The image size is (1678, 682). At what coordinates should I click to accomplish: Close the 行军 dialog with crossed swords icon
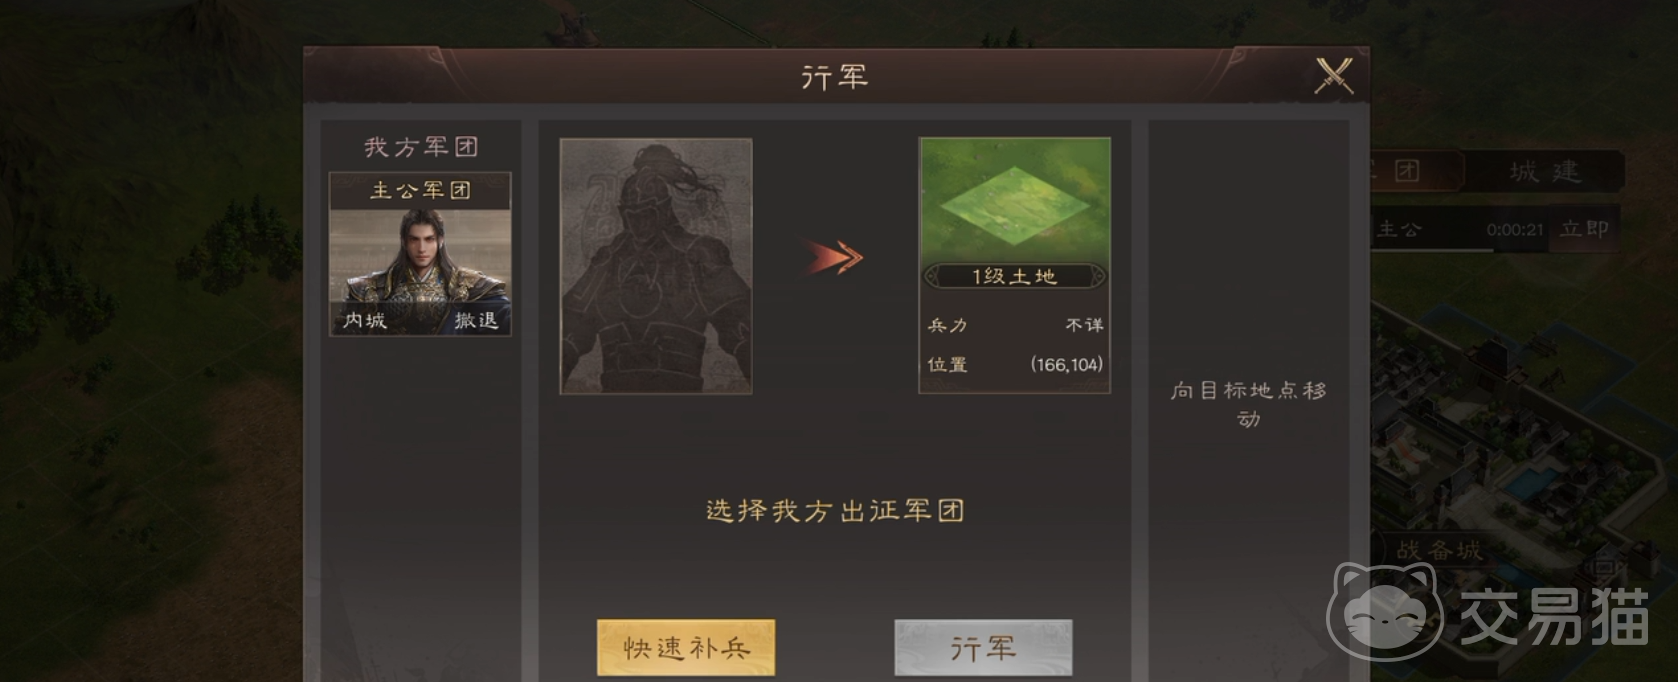click(1333, 76)
